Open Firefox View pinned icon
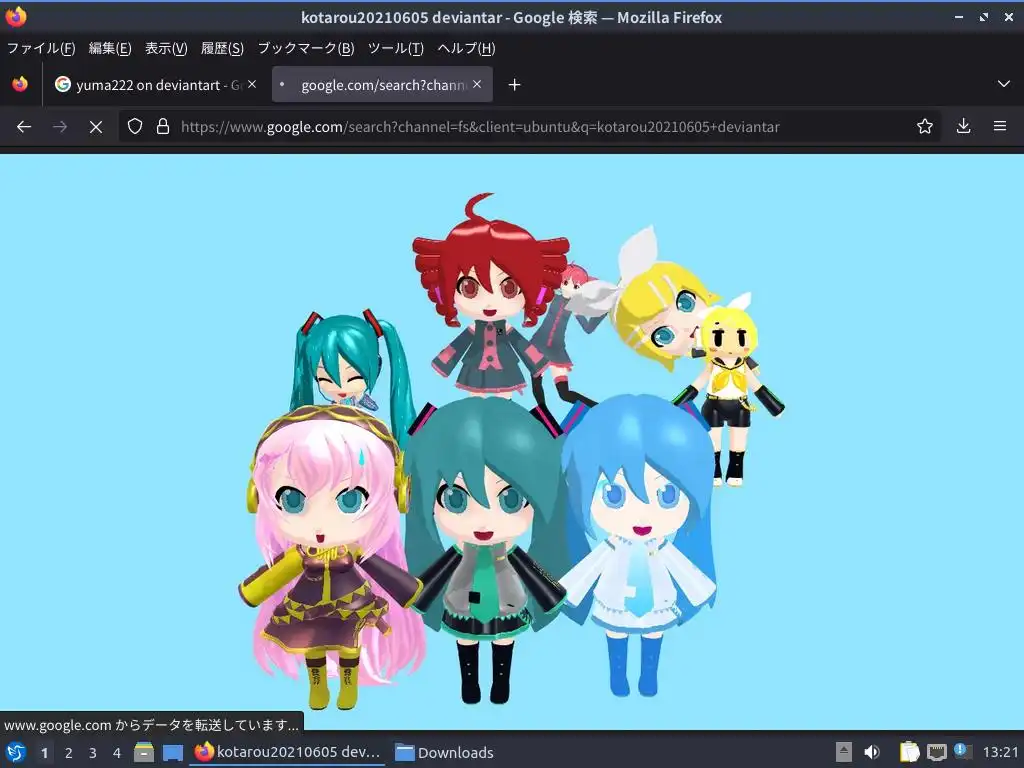 coord(20,84)
